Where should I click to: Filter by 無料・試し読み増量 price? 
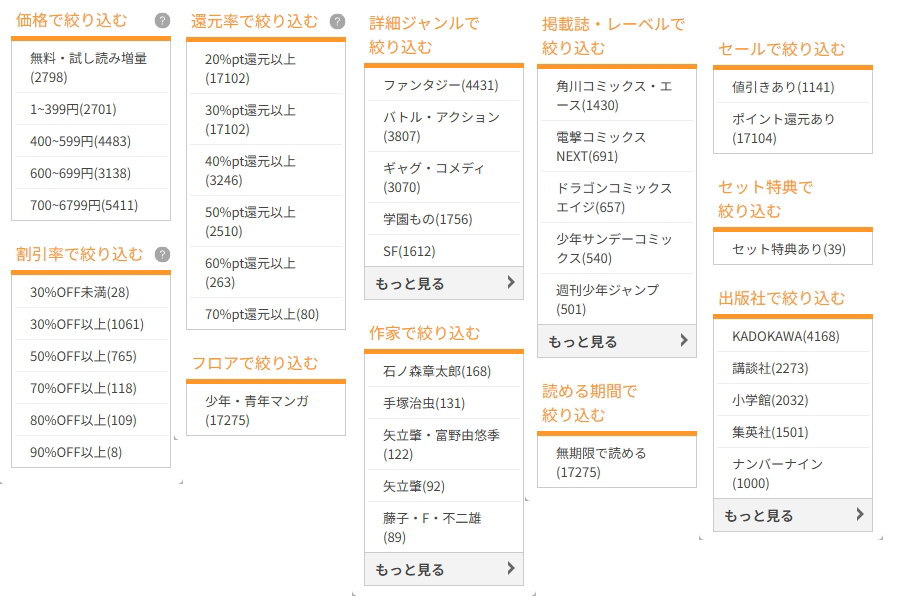click(x=91, y=68)
